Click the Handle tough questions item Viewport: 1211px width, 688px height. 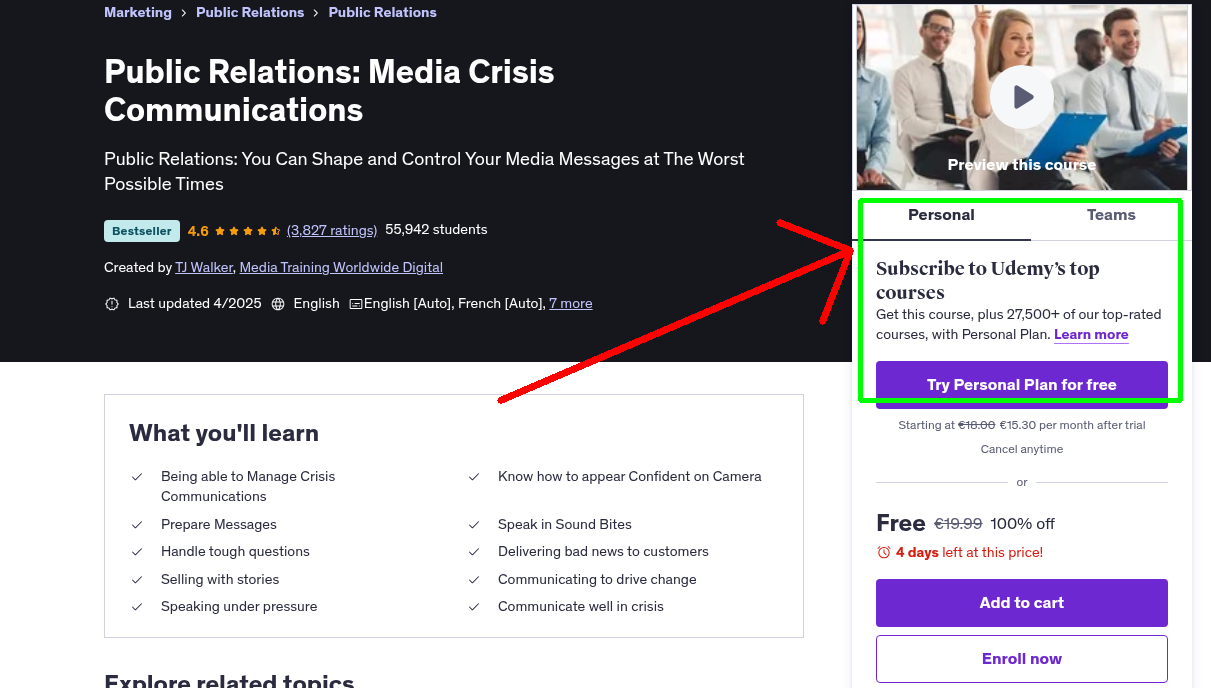pos(235,552)
